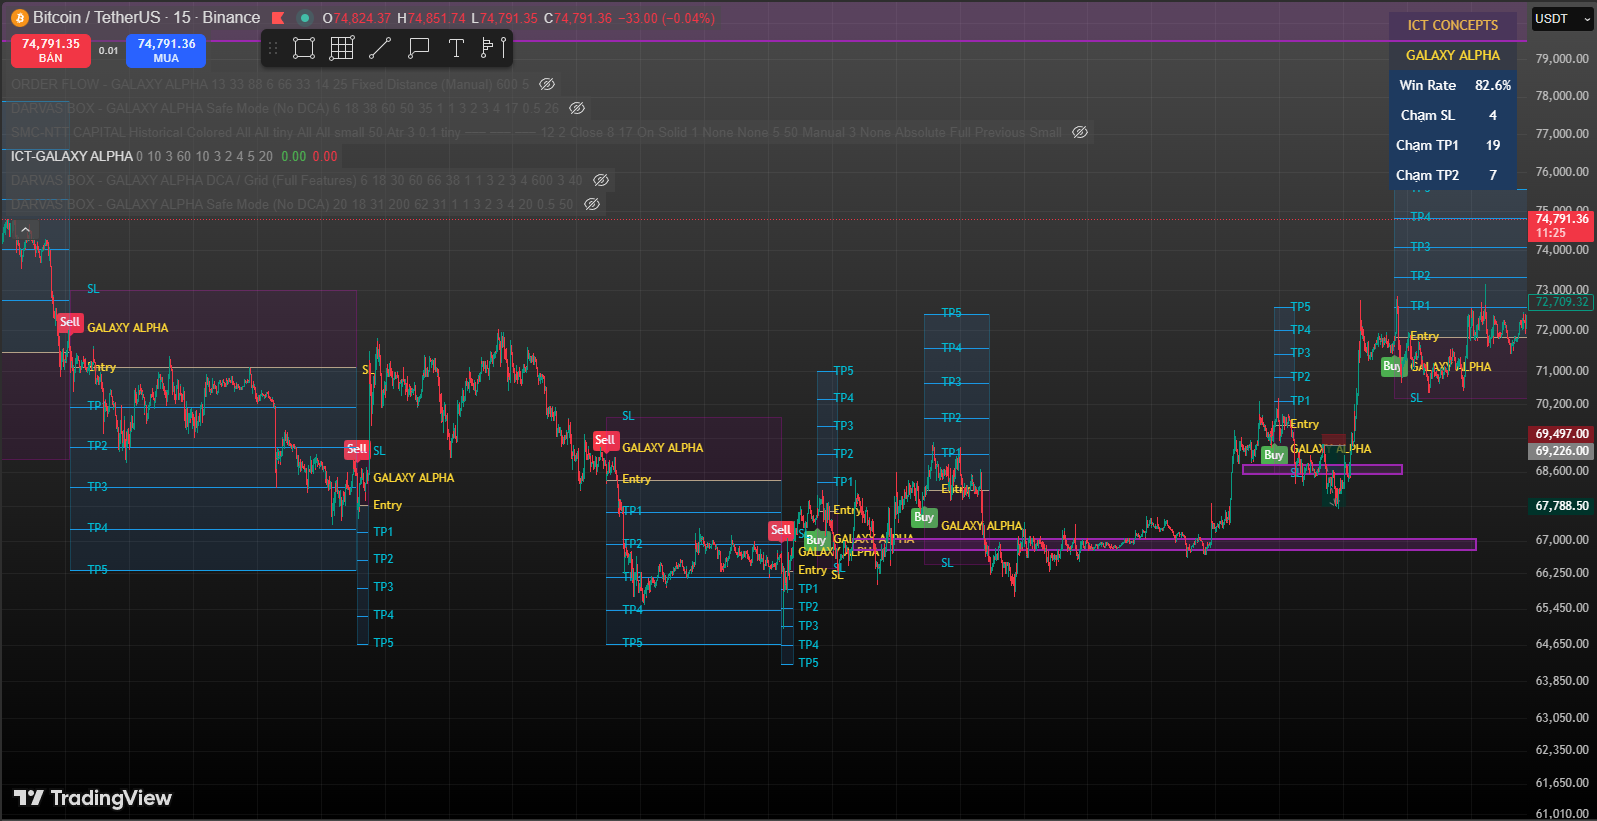Open the USDT currency dropdown

pyautogui.click(x=1562, y=19)
